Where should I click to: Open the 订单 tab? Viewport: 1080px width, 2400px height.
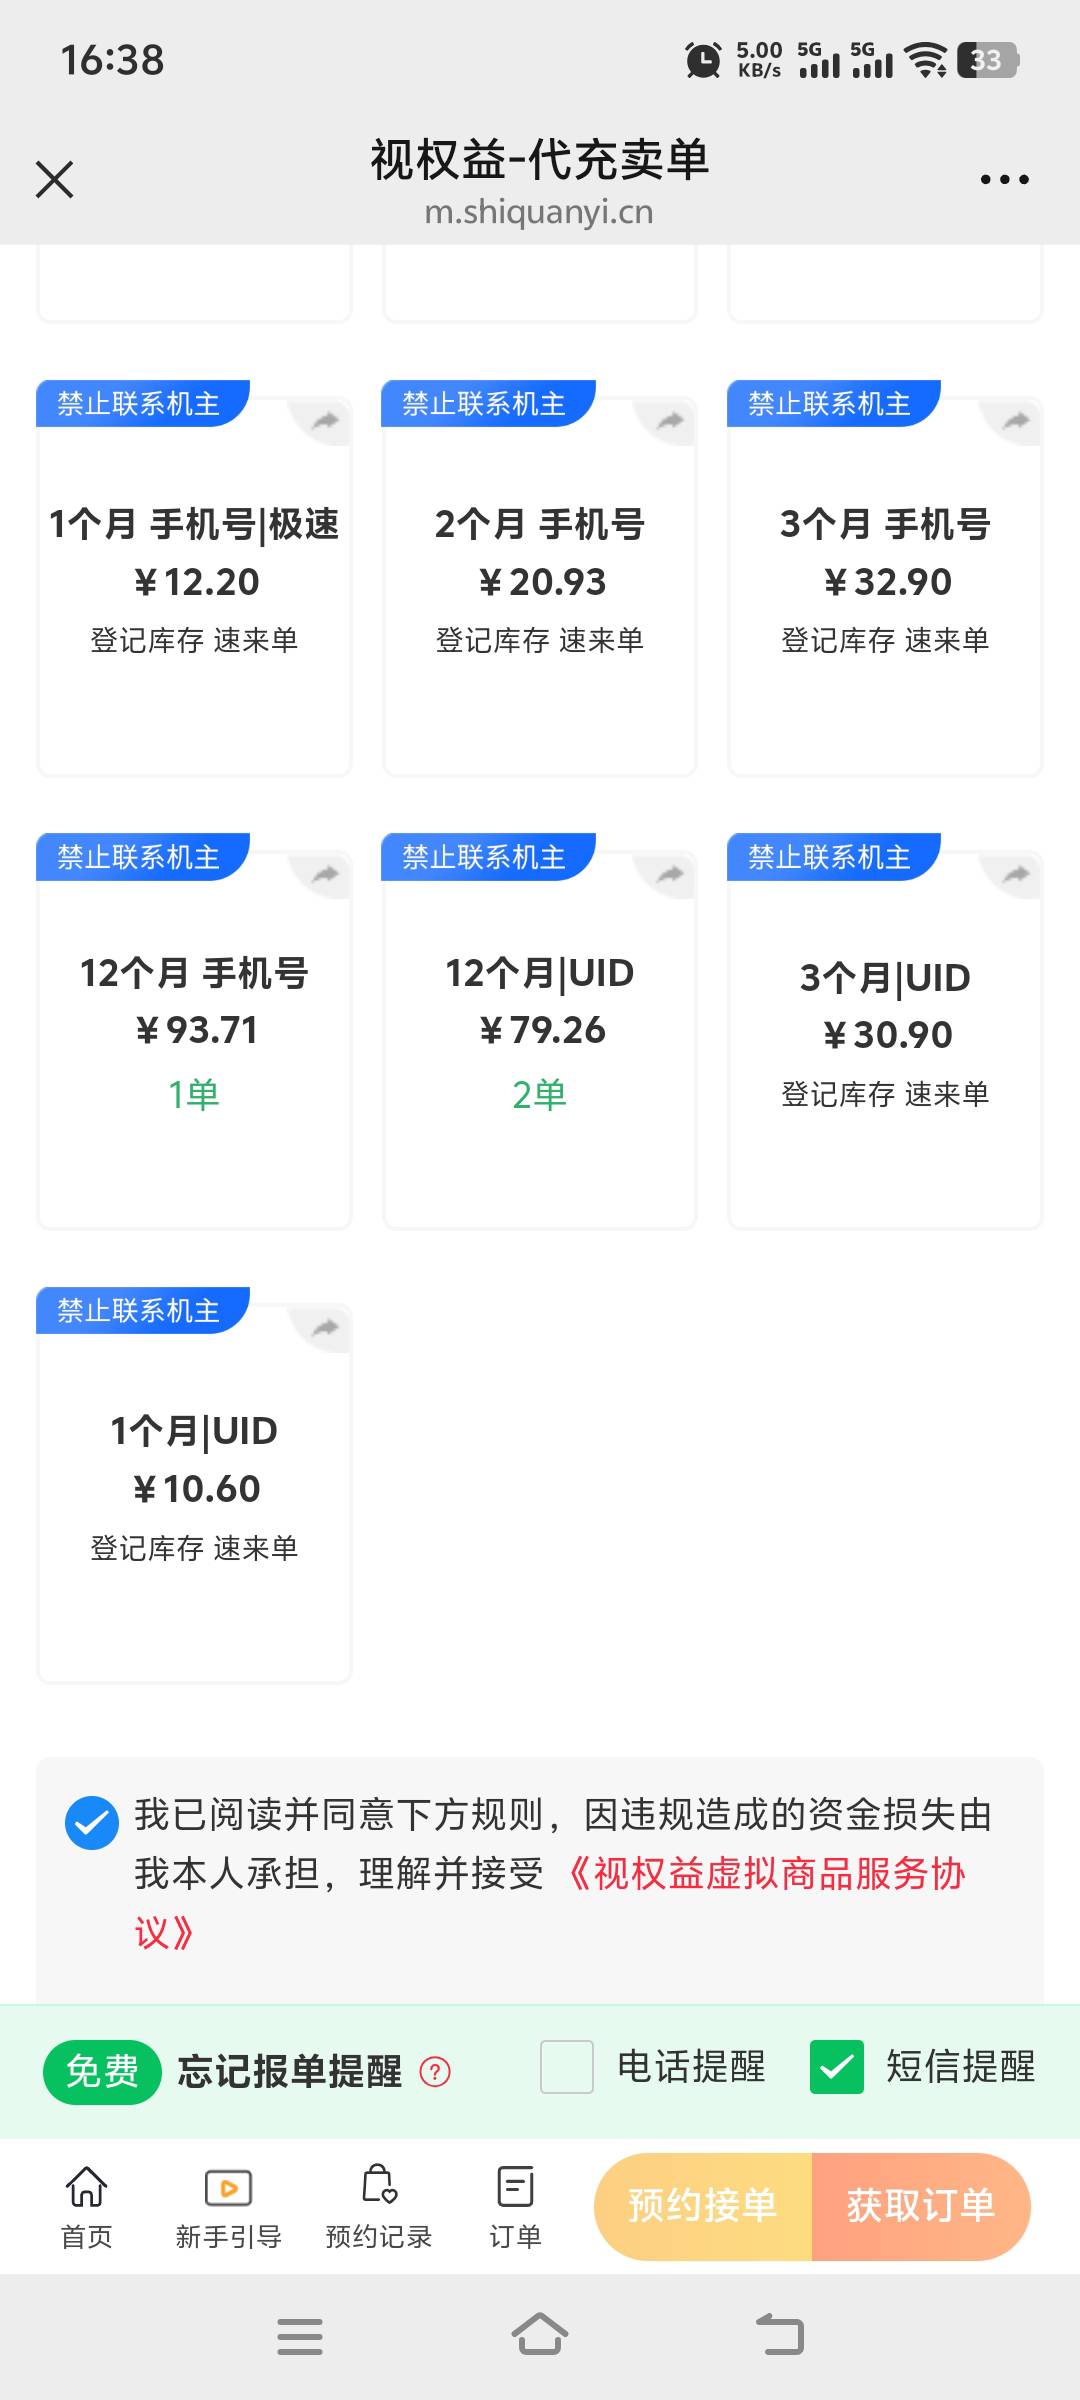tap(515, 2207)
